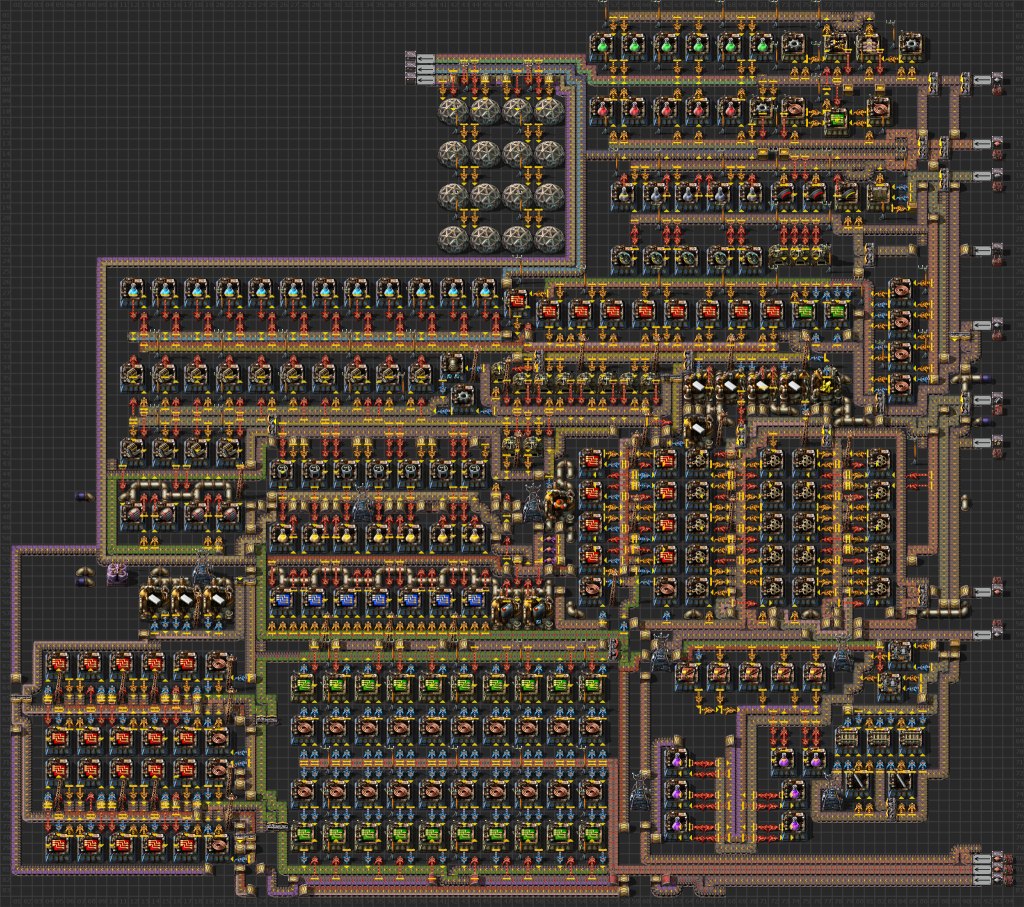Click the top-left red circuit assembler in the bottom-left block
Image resolution: width=1024 pixels, height=907 pixels.
pyautogui.click(x=58, y=665)
